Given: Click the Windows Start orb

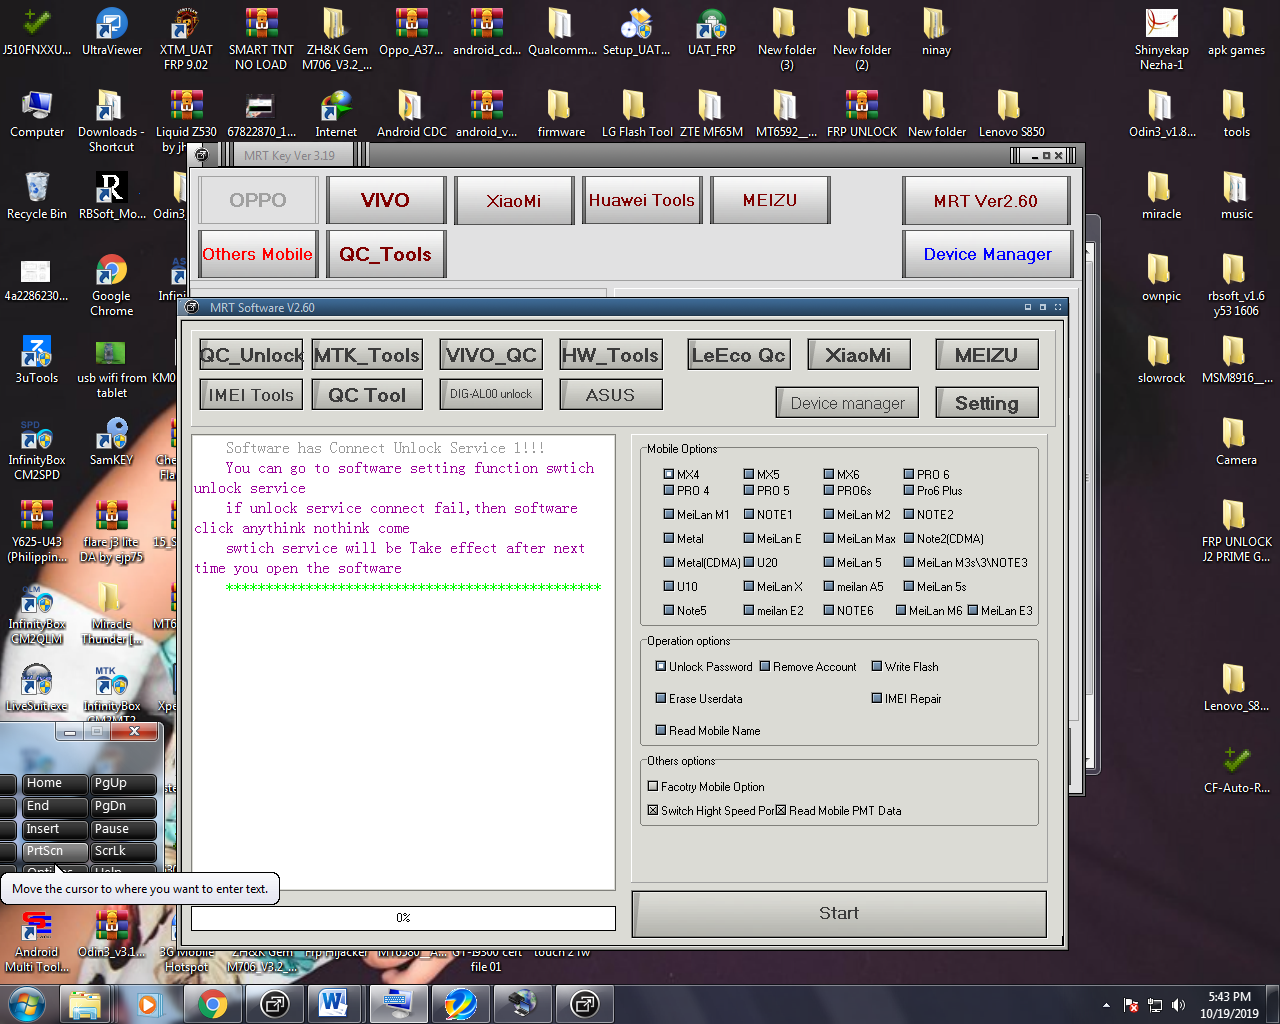Looking at the screenshot, I should point(27,1004).
